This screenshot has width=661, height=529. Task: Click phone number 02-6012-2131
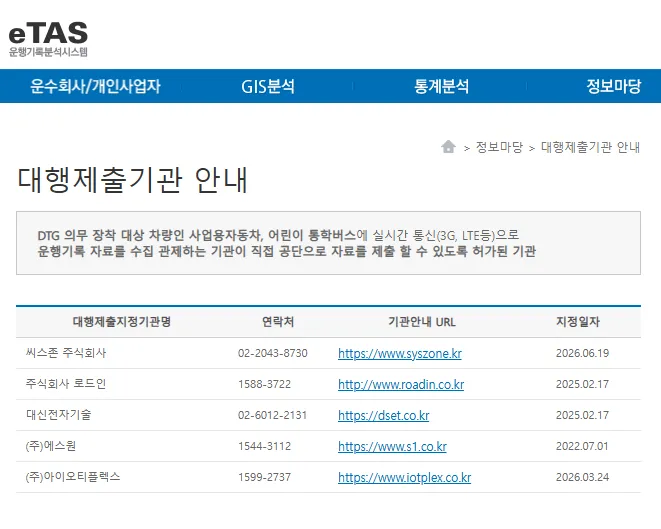point(272,415)
